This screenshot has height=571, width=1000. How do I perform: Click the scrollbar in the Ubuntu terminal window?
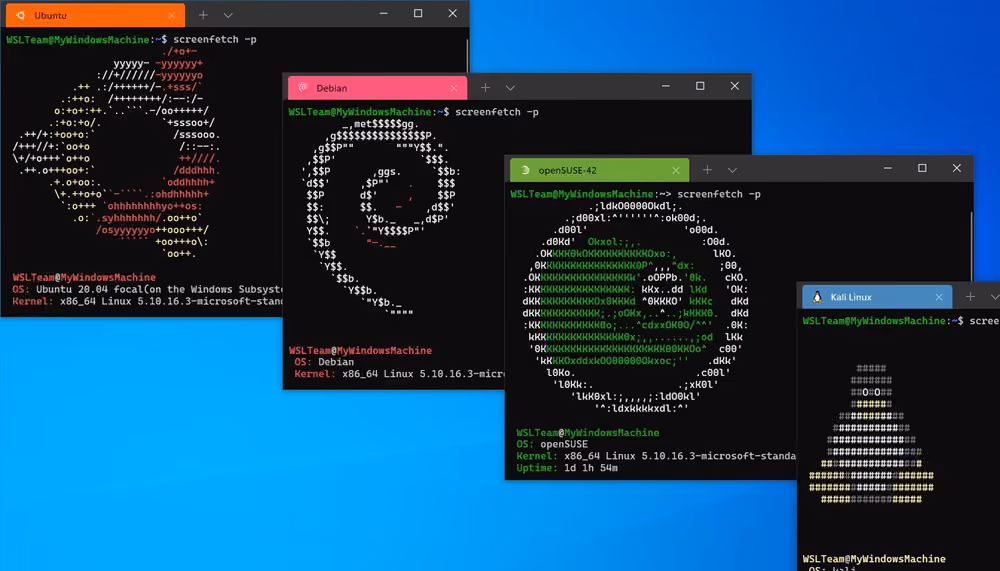467,56
